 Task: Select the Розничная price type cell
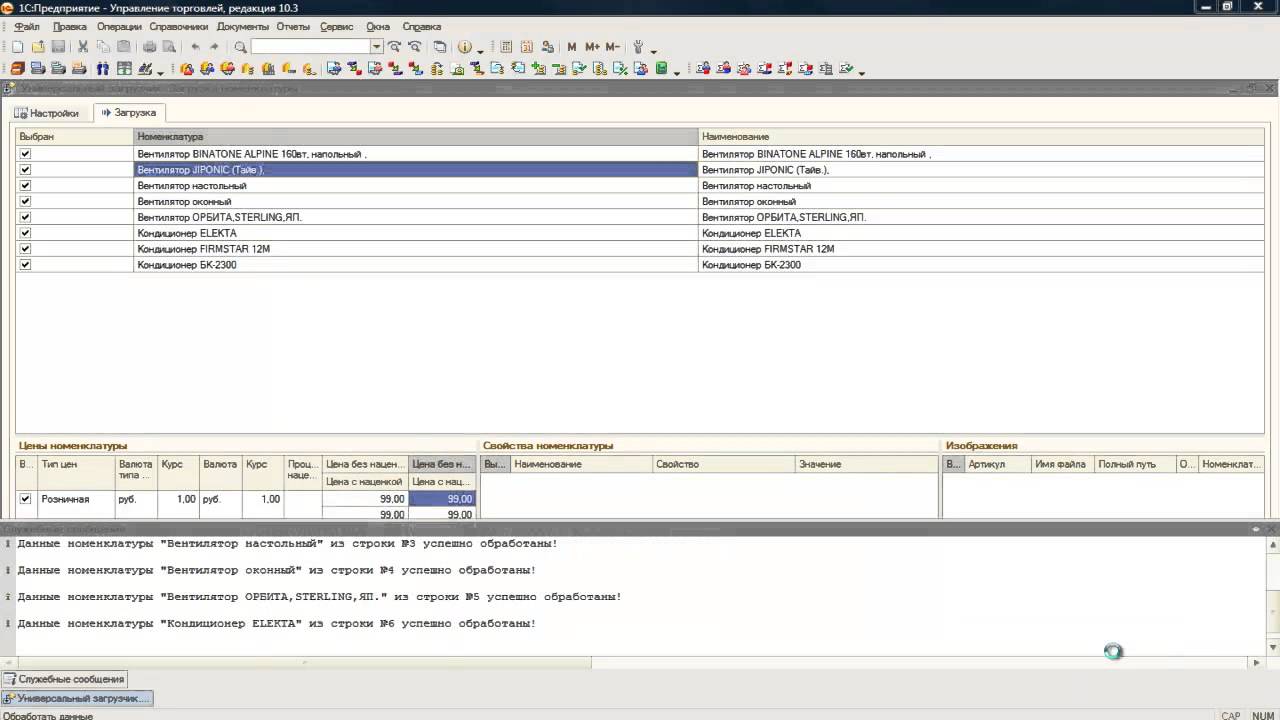coord(76,499)
